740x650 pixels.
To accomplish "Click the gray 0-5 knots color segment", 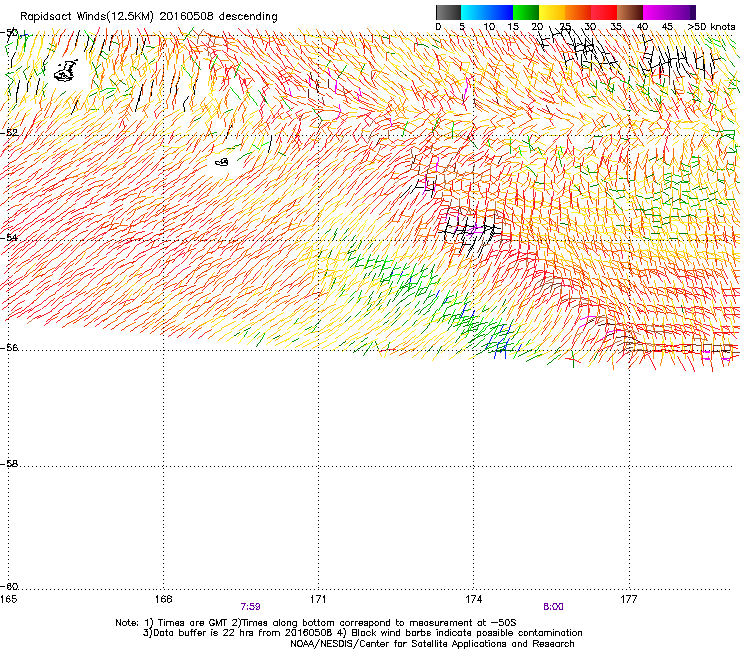I will [448, 12].
